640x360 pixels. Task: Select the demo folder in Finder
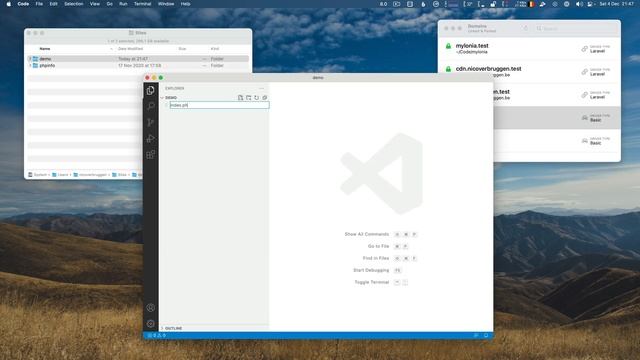pos(138,59)
